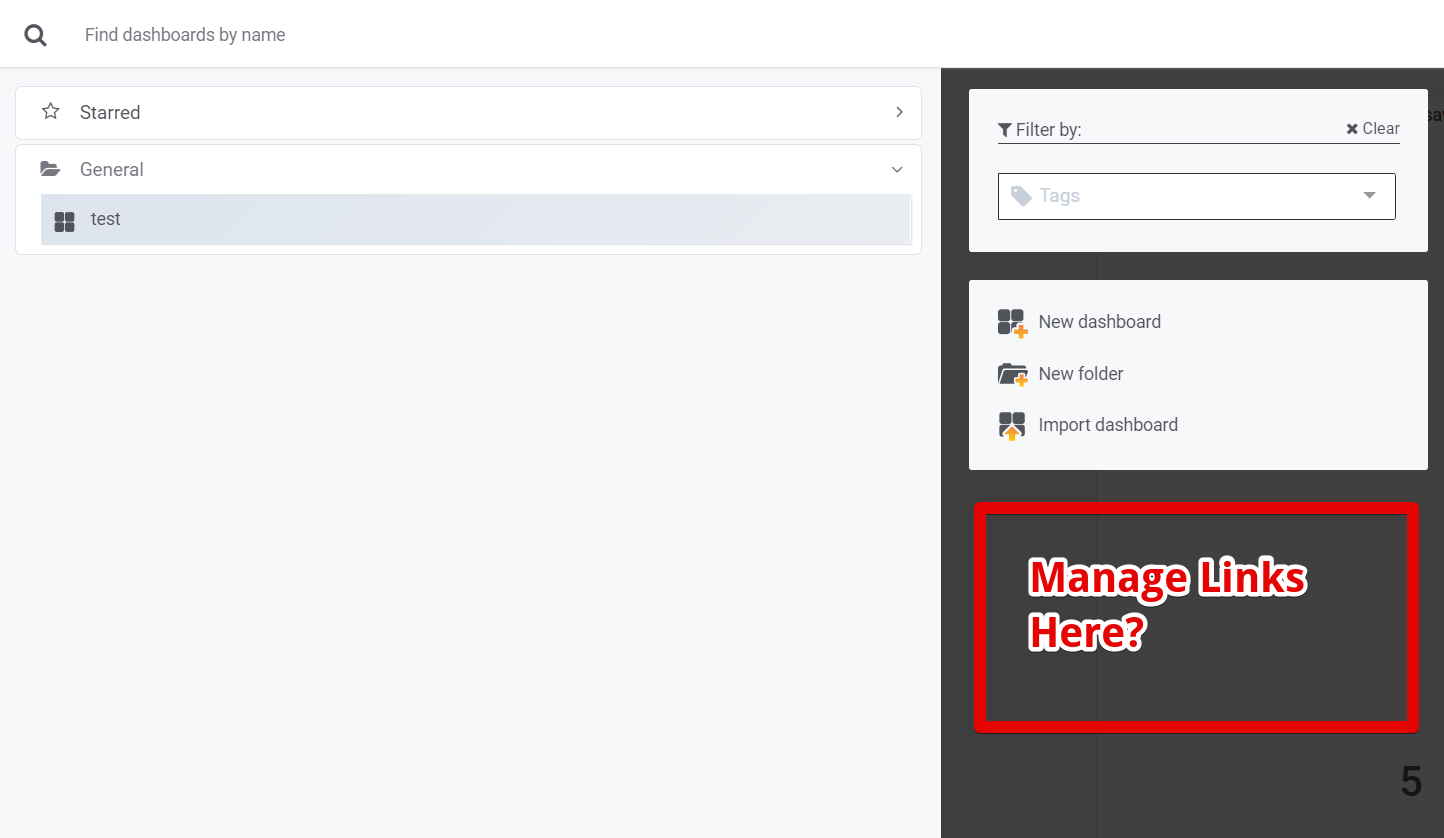Click the search magnifier icon
Screen dimensions: 1444x838
point(36,35)
